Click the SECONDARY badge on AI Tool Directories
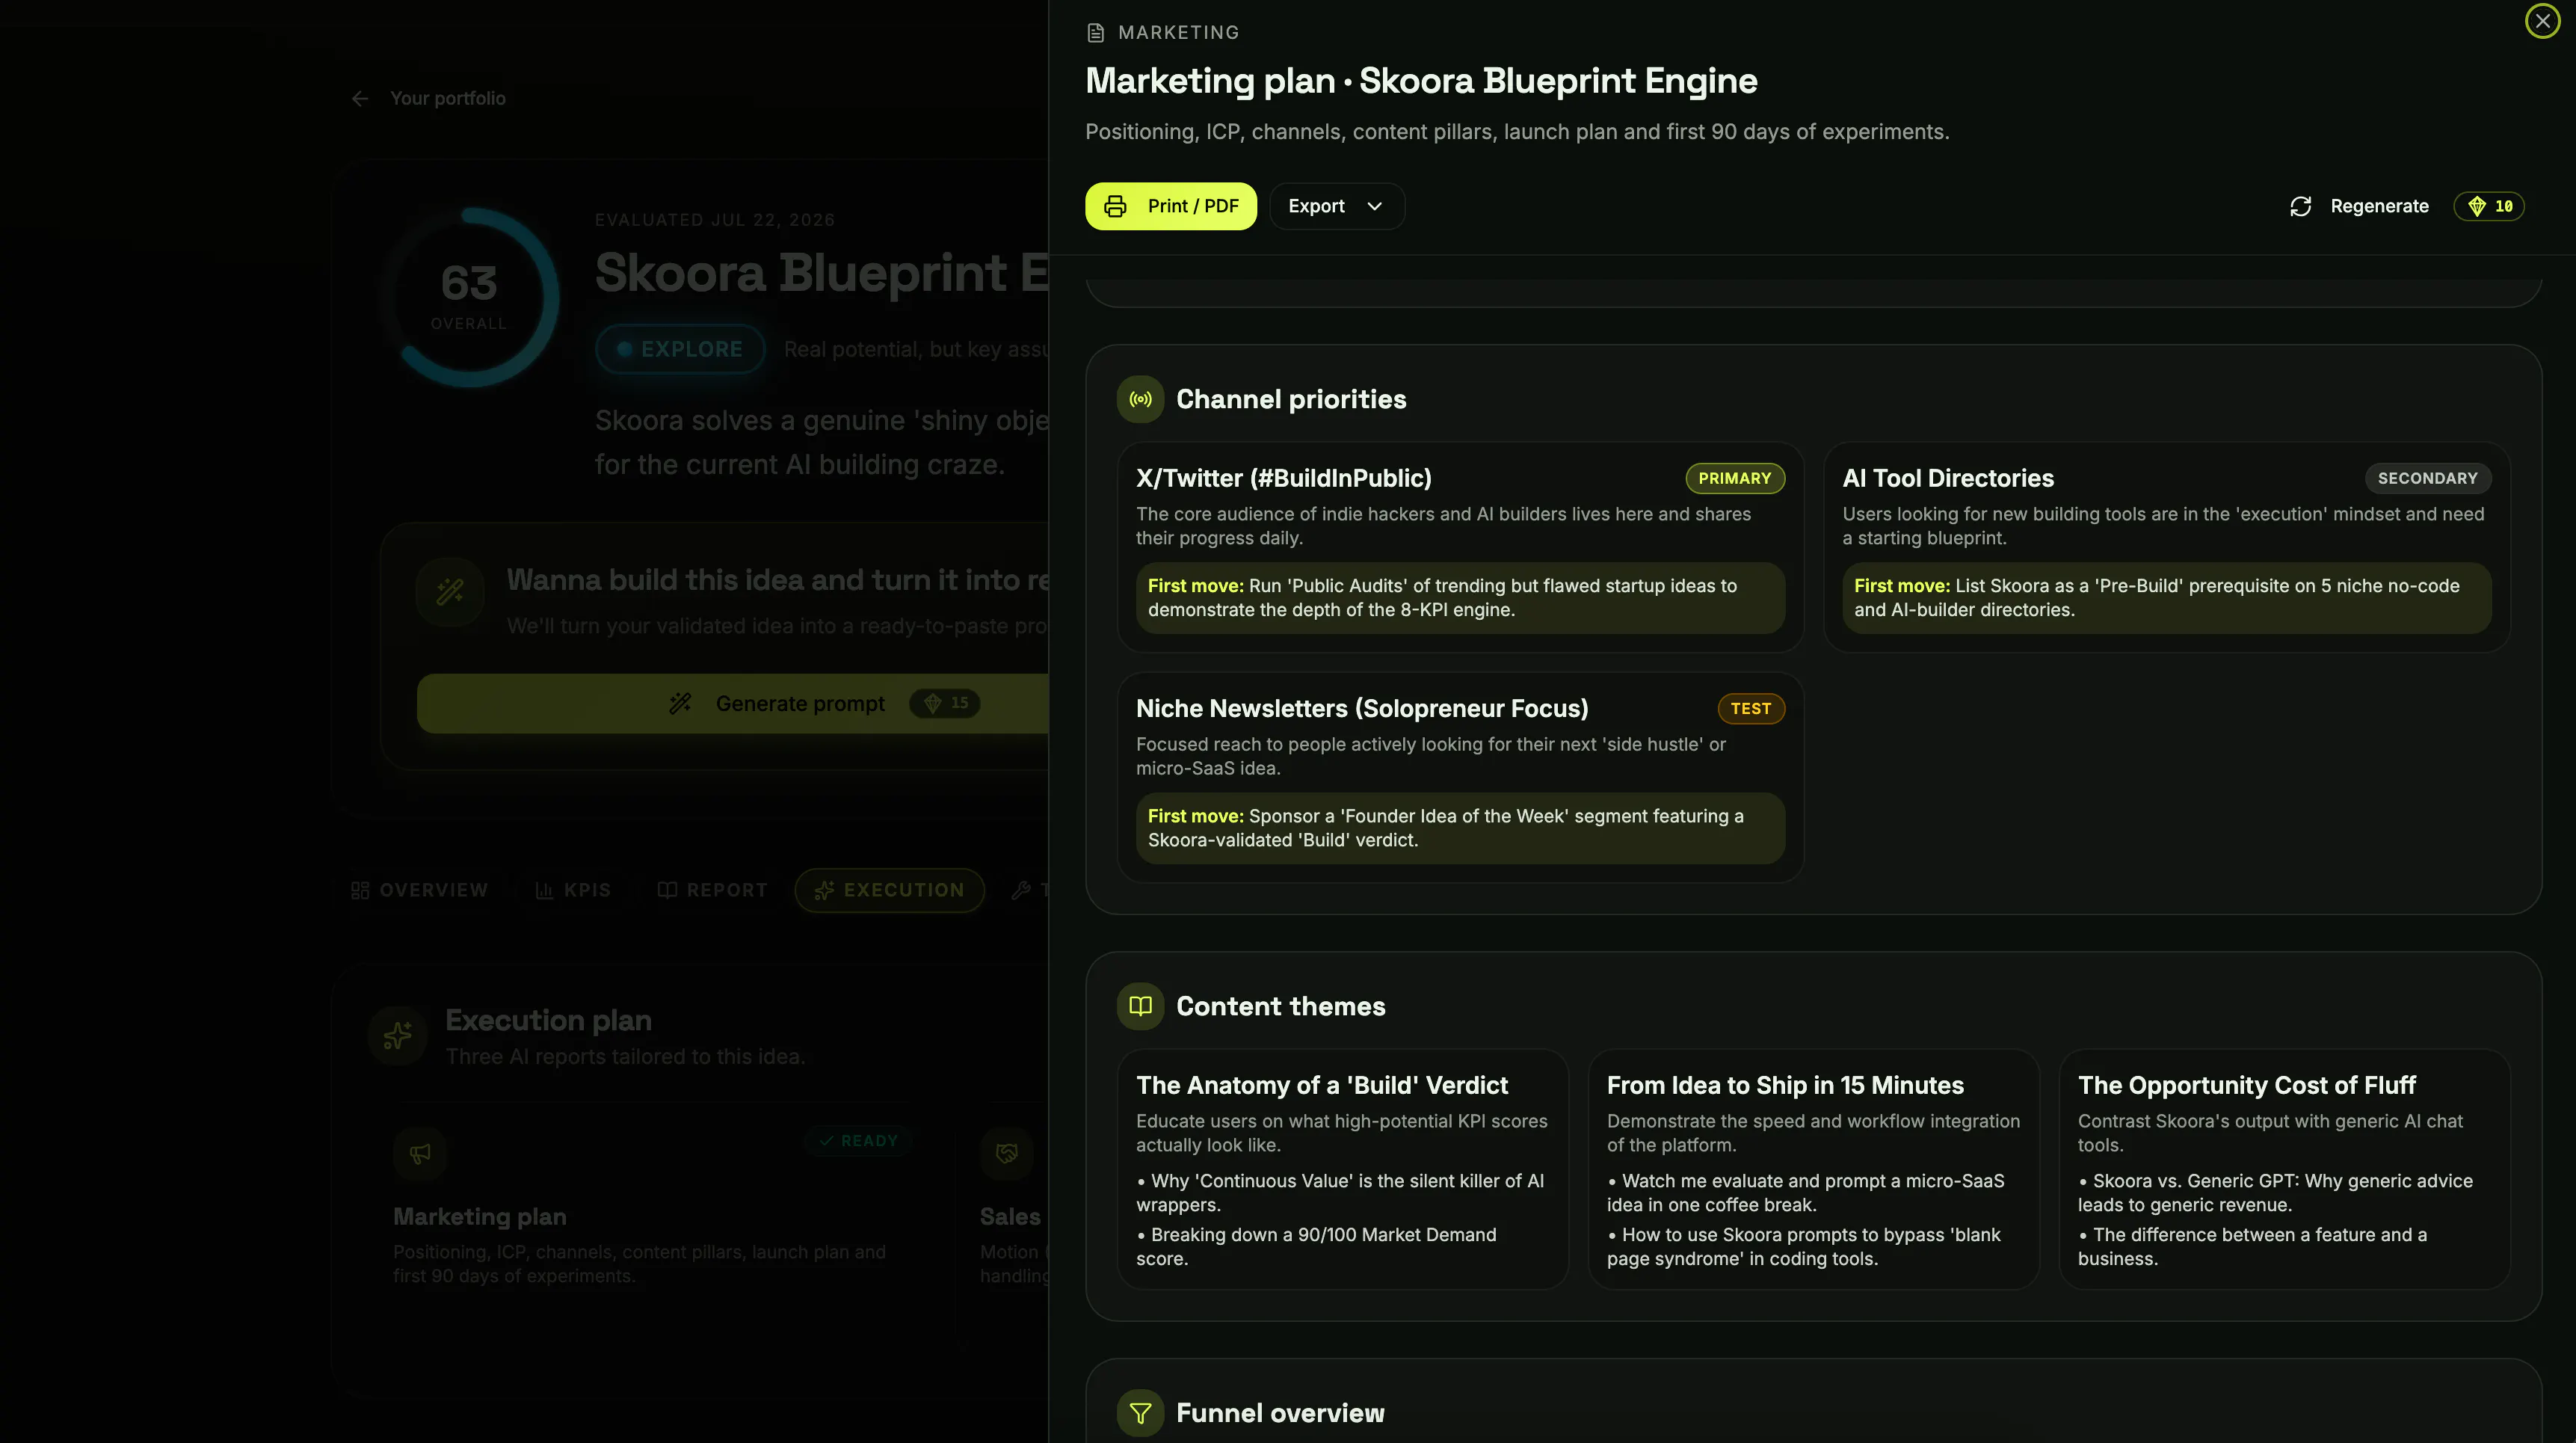This screenshot has height=1443, width=2576. coord(2428,478)
